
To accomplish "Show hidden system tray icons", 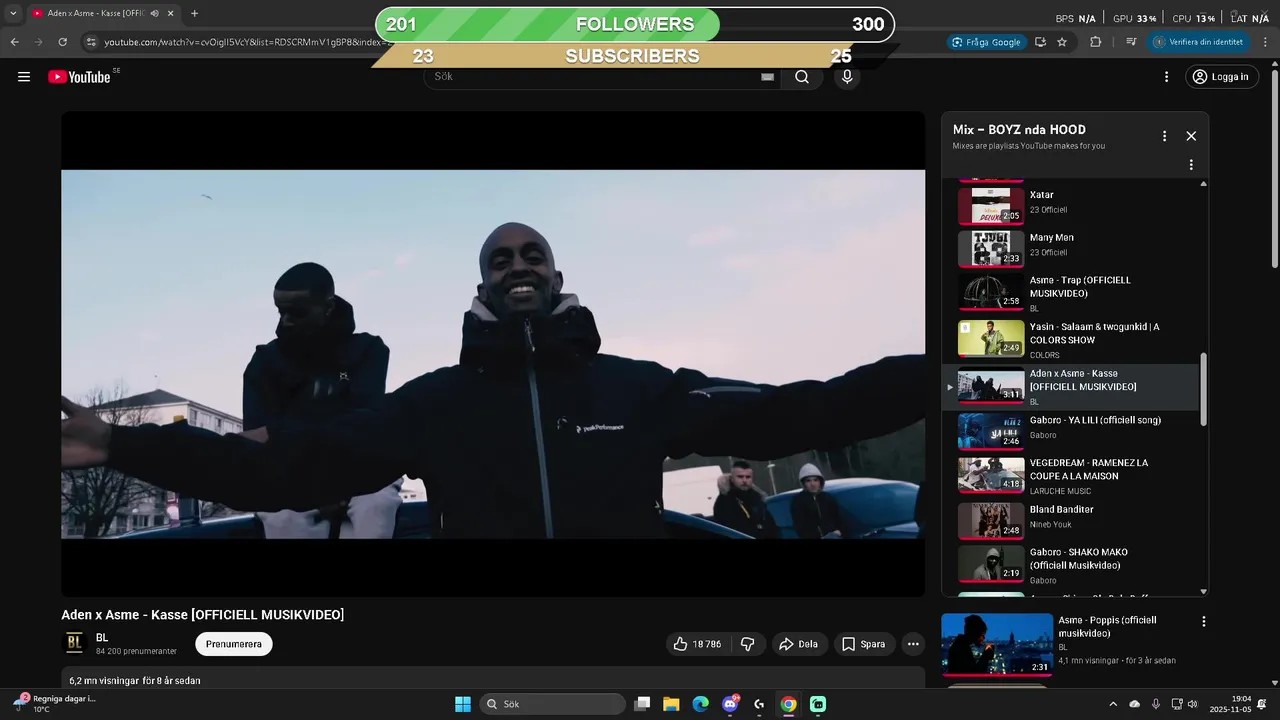I will coord(1113,704).
